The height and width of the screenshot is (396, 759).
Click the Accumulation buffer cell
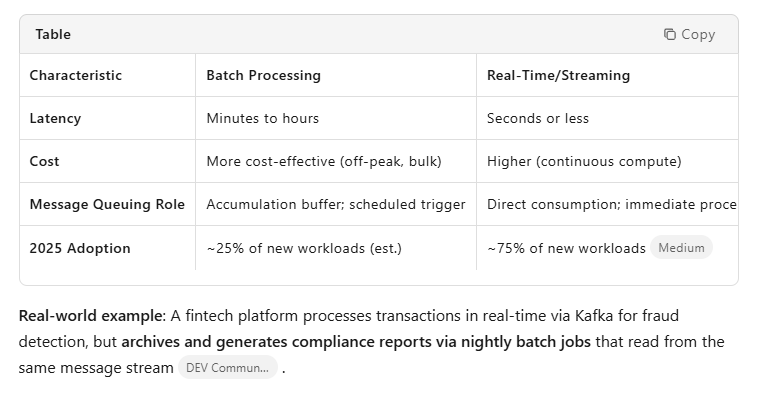point(335,204)
